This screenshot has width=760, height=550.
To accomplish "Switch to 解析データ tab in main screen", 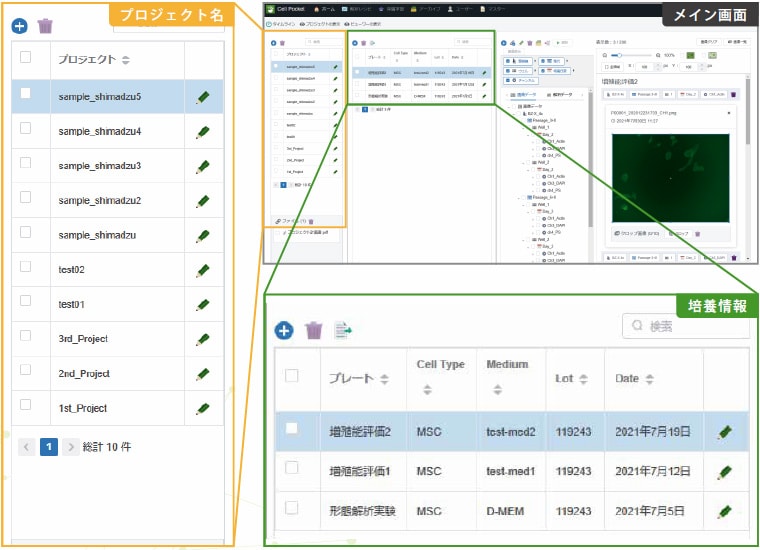I will 559,94.
